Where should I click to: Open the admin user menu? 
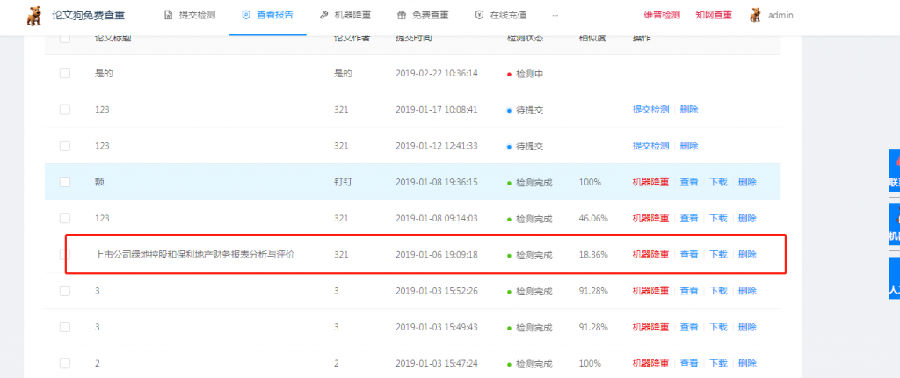tap(772, 15)
